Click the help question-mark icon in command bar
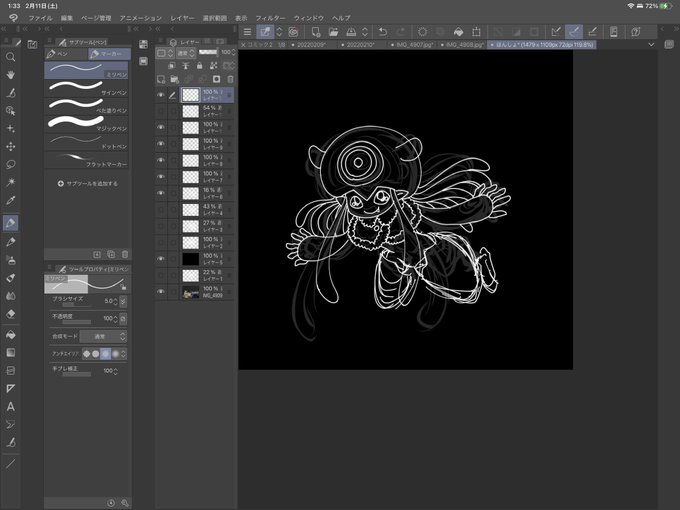This screenshot has width=680, height=510. click(635, 32)
